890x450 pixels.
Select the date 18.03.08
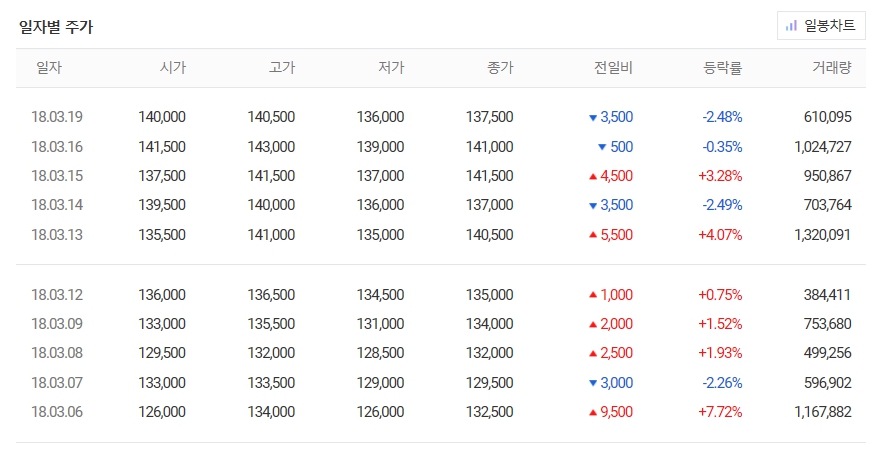pyautogui.click(x=57, y=353)
